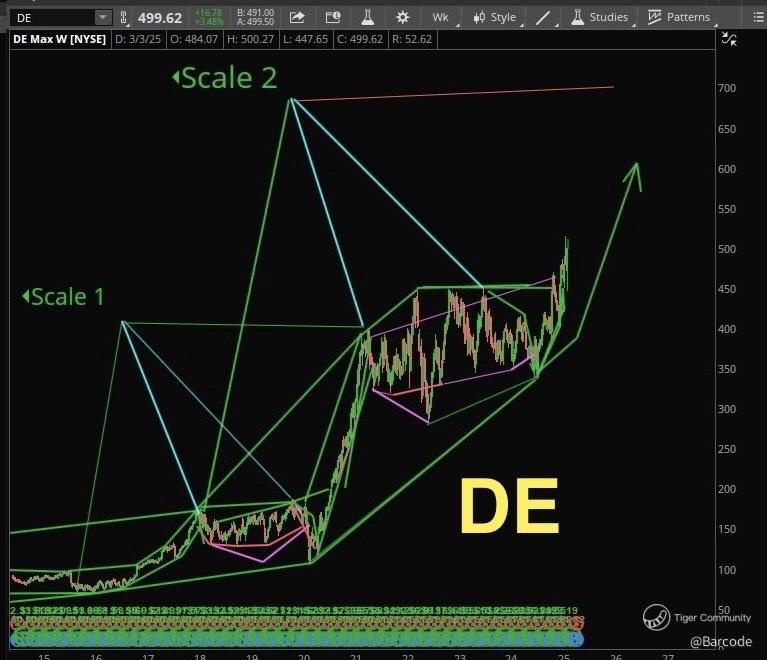Screen dimensions: 767x660
Task: Open chart settings gear icon
Action: pos(402,18)
